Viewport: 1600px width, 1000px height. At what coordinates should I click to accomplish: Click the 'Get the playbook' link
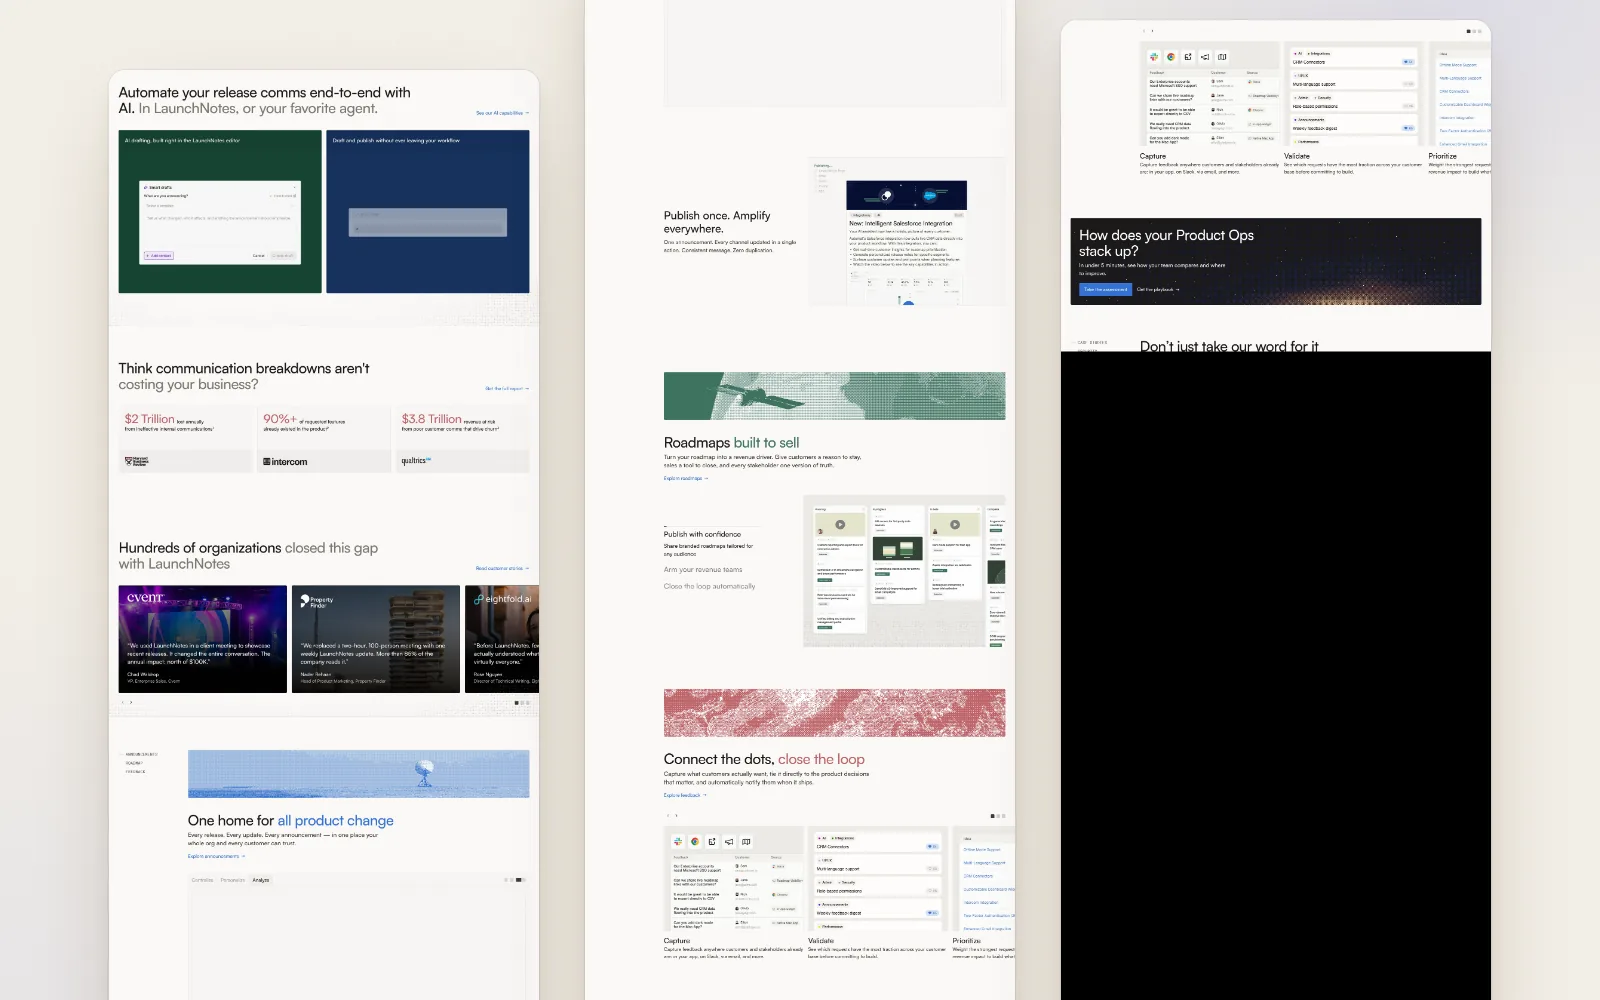[x=1158, y=289]
